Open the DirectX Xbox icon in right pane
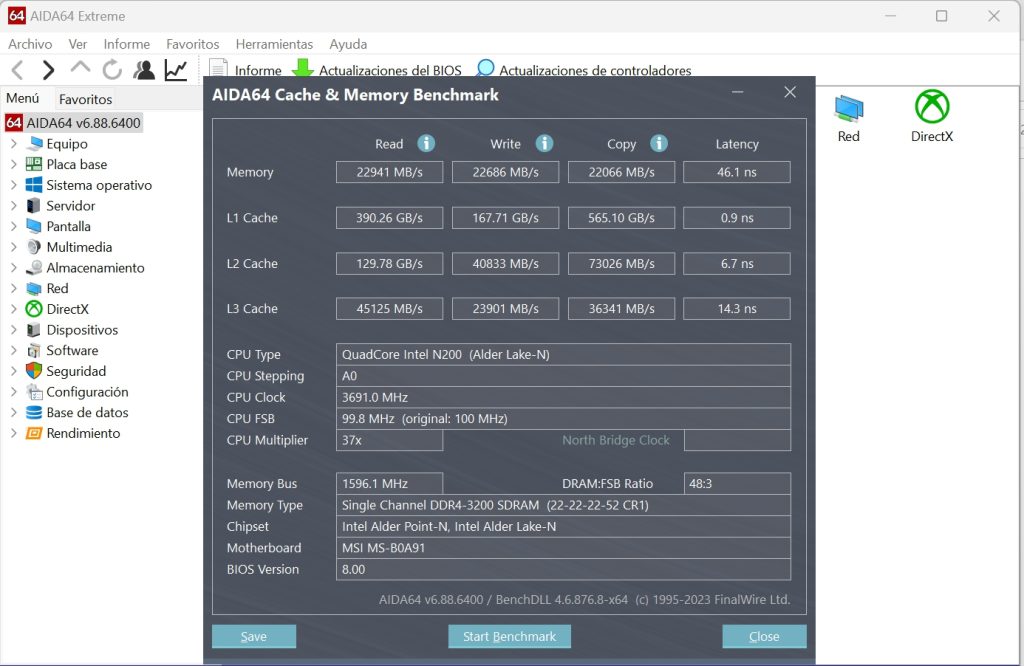 (932, 106)
